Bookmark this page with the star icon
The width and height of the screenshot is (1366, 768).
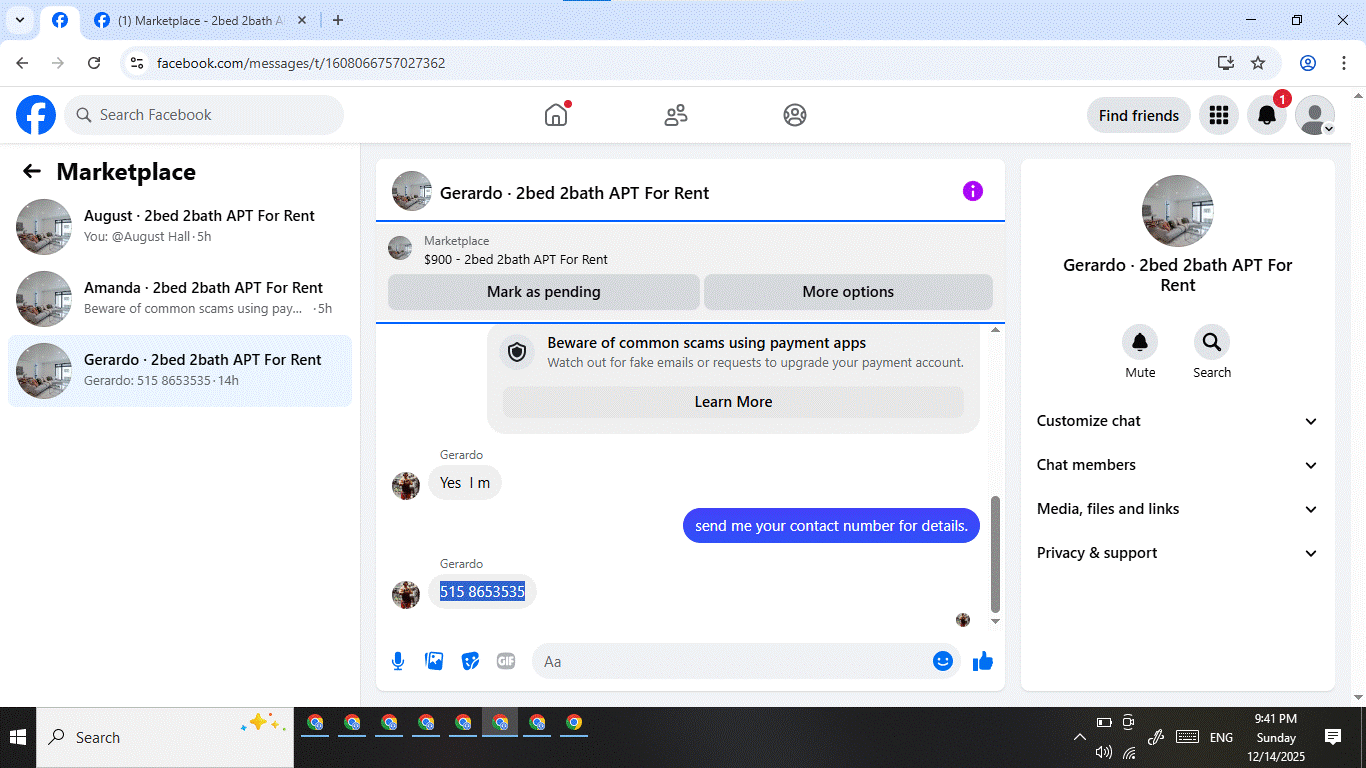coord(1258,63)
